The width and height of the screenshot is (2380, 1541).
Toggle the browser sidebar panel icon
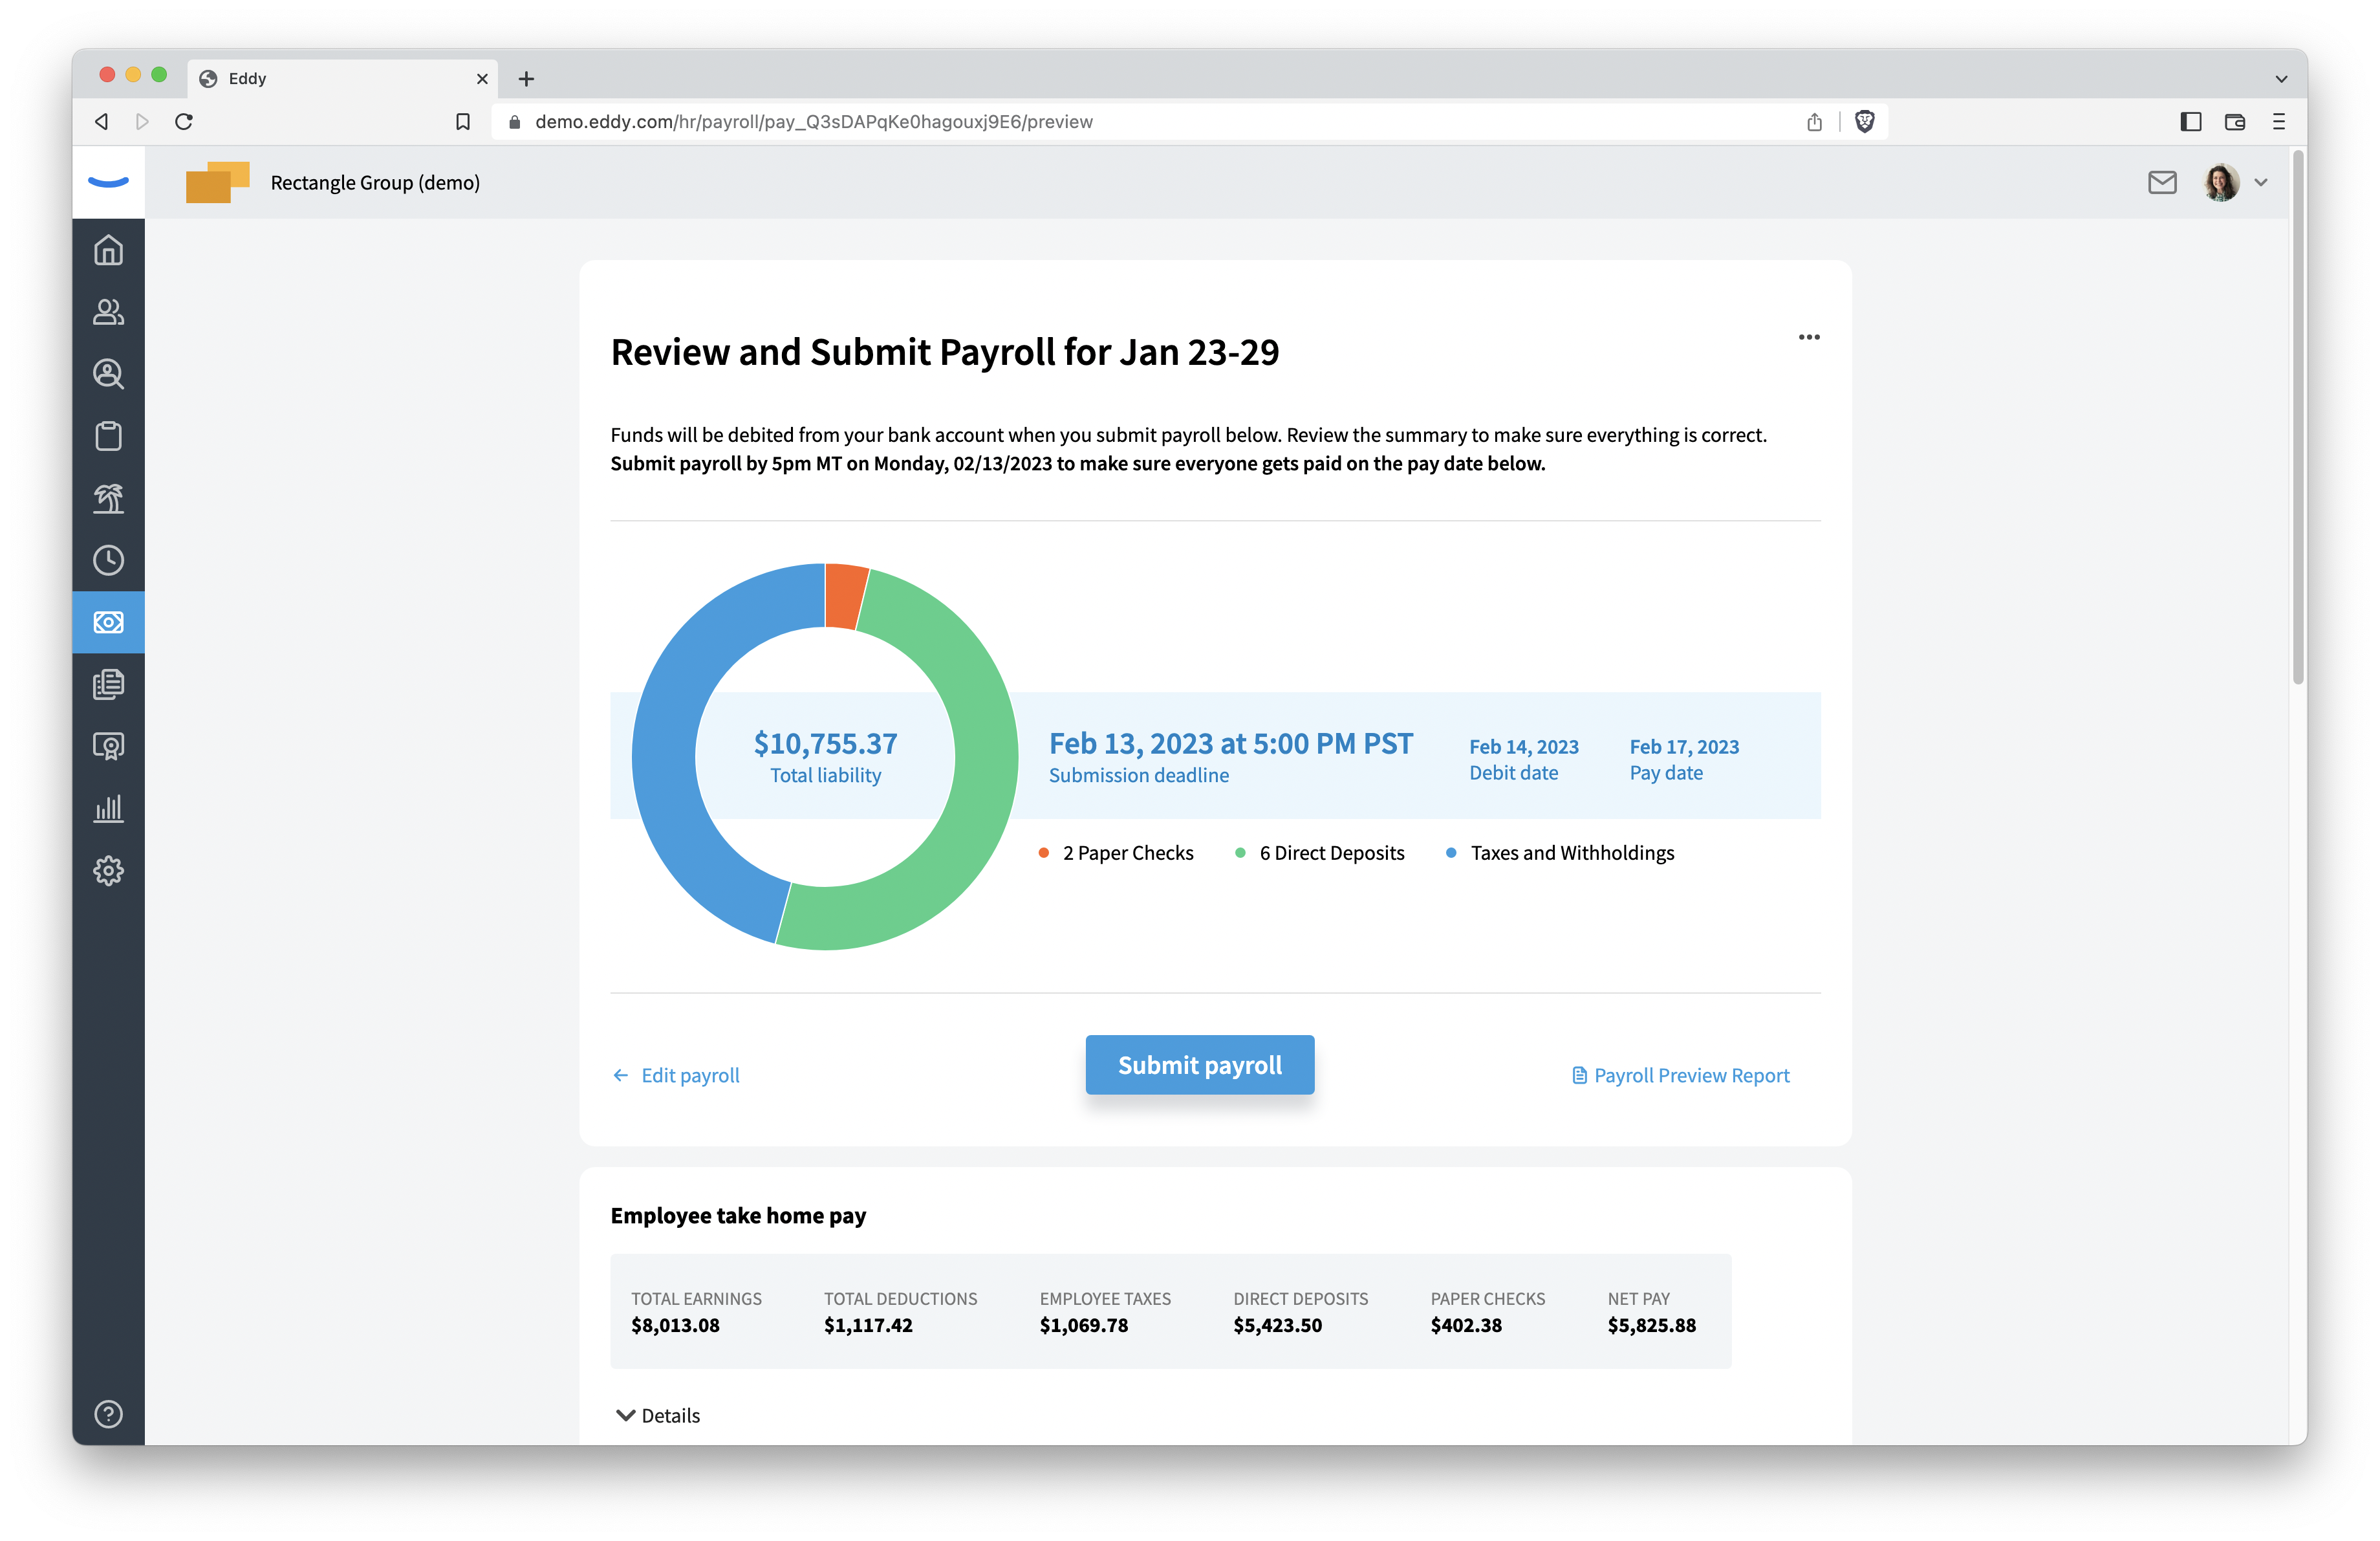point(2191,121)
